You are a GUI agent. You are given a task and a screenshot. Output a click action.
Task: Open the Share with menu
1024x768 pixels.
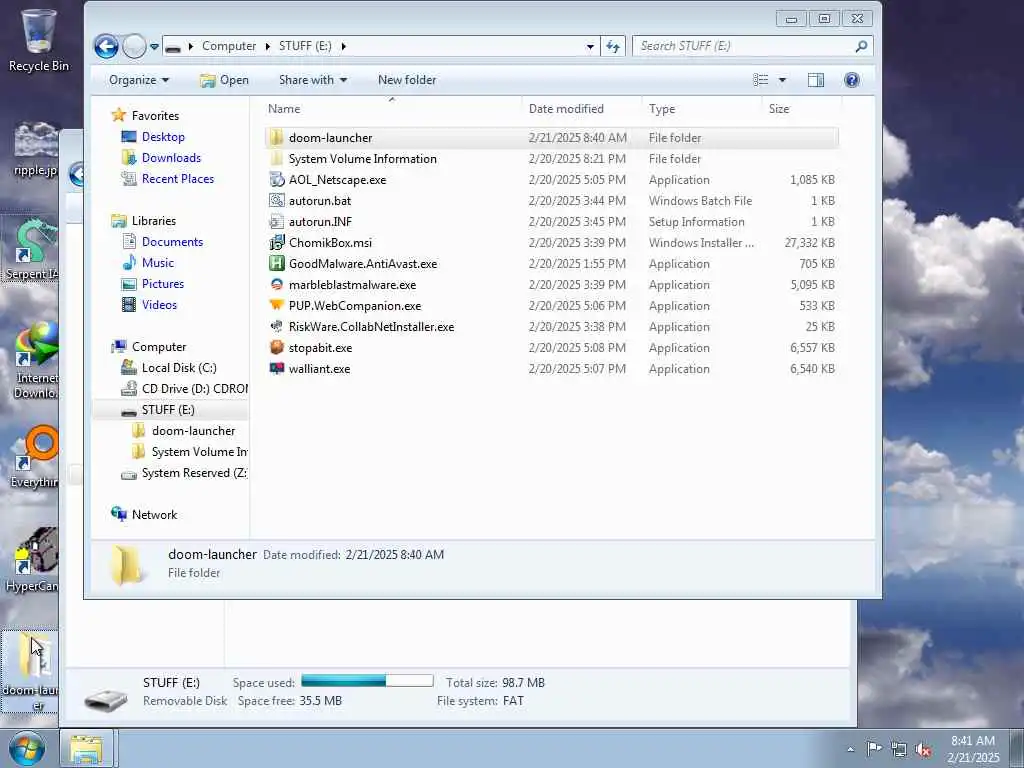(313, 80)
